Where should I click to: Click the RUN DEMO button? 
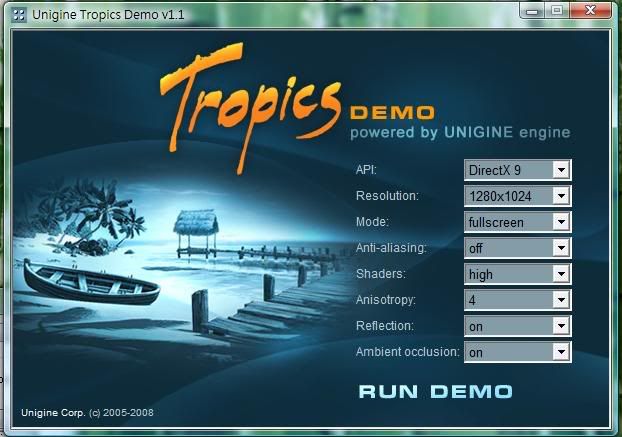[x=435, y=391]
